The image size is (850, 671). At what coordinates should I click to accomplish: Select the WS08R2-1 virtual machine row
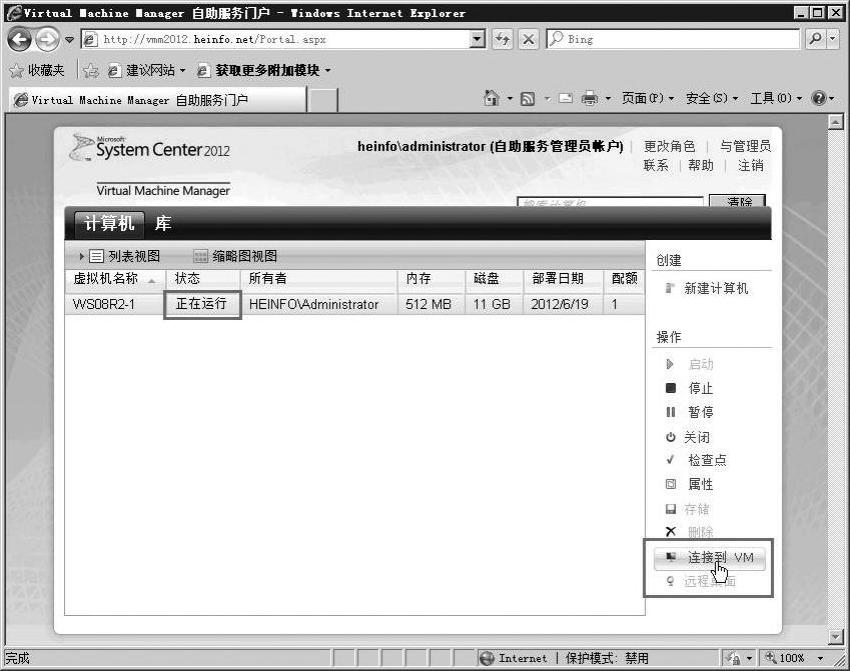(355, 304)
